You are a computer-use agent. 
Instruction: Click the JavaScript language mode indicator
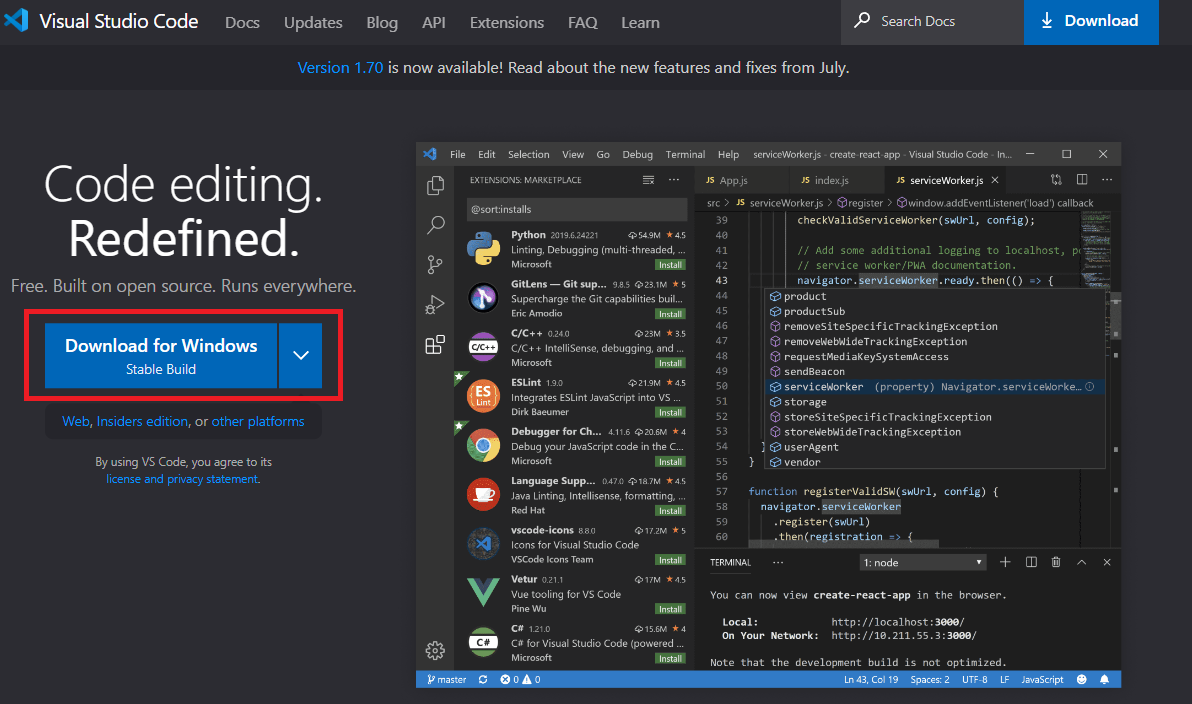tap(1041, 680)
